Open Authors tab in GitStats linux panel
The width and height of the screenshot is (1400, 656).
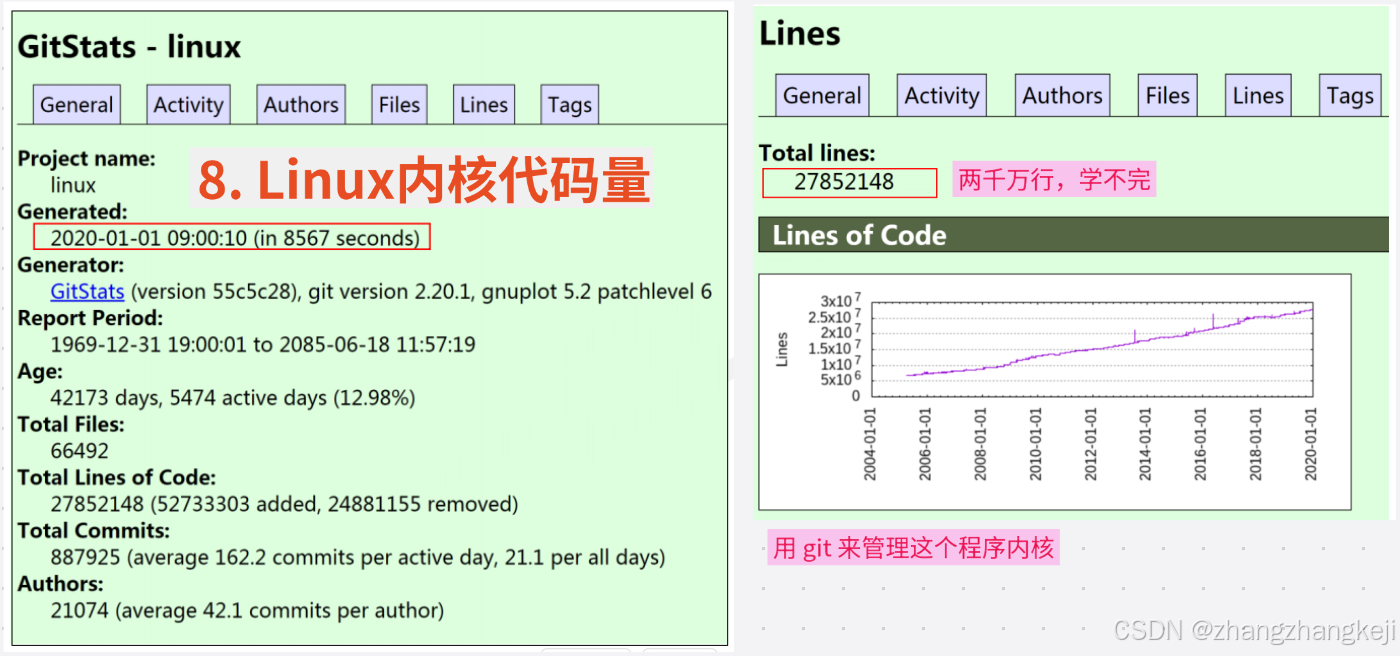click(301, 105)
